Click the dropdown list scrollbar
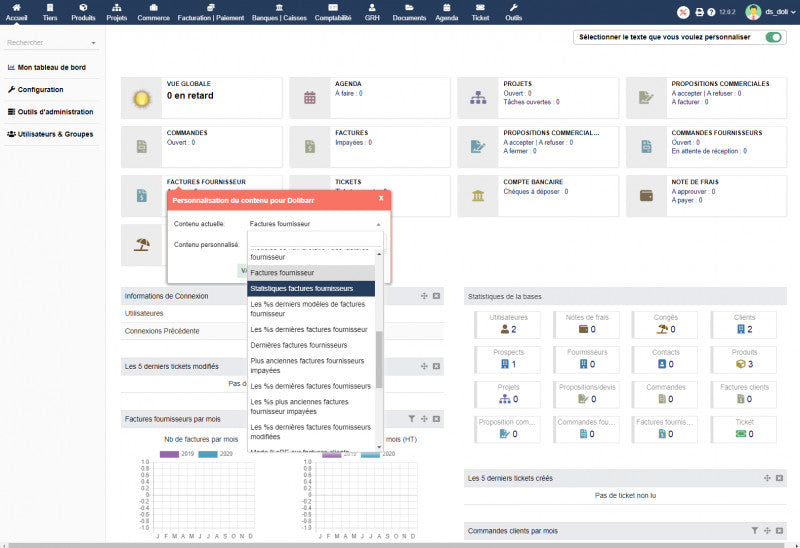Viewport: 800px width, 548px height. pyautogui.click(x=379, y=360)
